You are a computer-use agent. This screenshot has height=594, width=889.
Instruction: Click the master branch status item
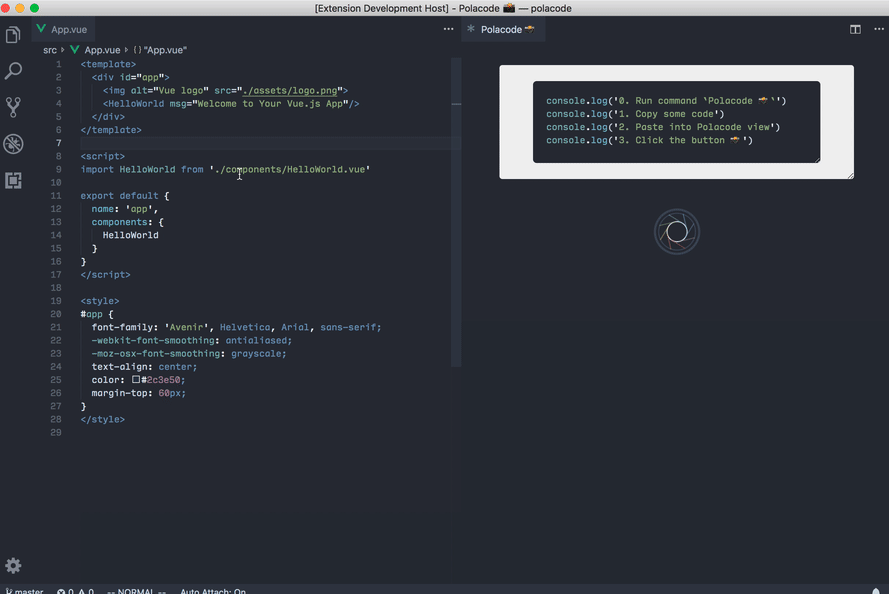pyautogui.click(x=25, y=591)
